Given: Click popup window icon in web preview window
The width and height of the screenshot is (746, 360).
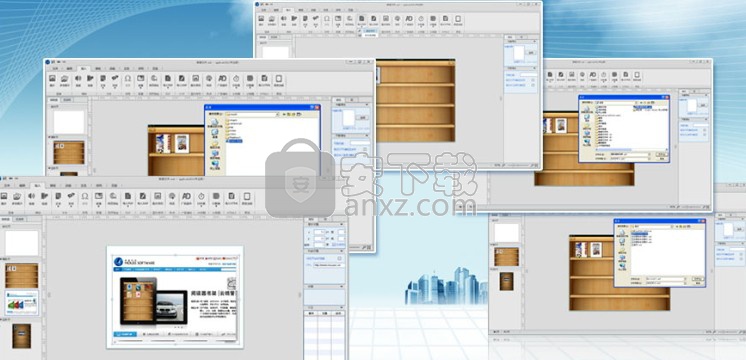Looking at the screenshot, I should pos(98,196).
